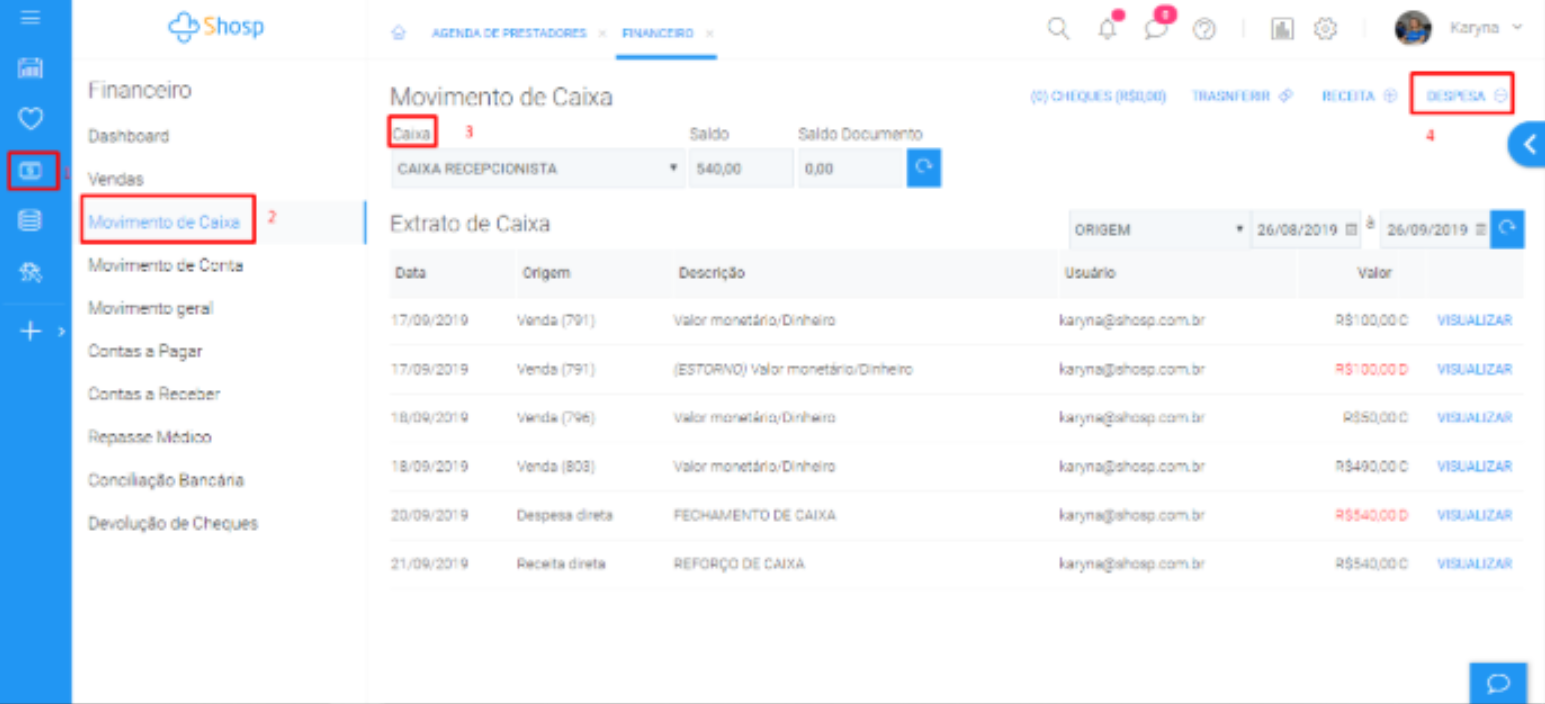Open the chat messages icon in header
1545x704 pixels.
coord(1156,29)
